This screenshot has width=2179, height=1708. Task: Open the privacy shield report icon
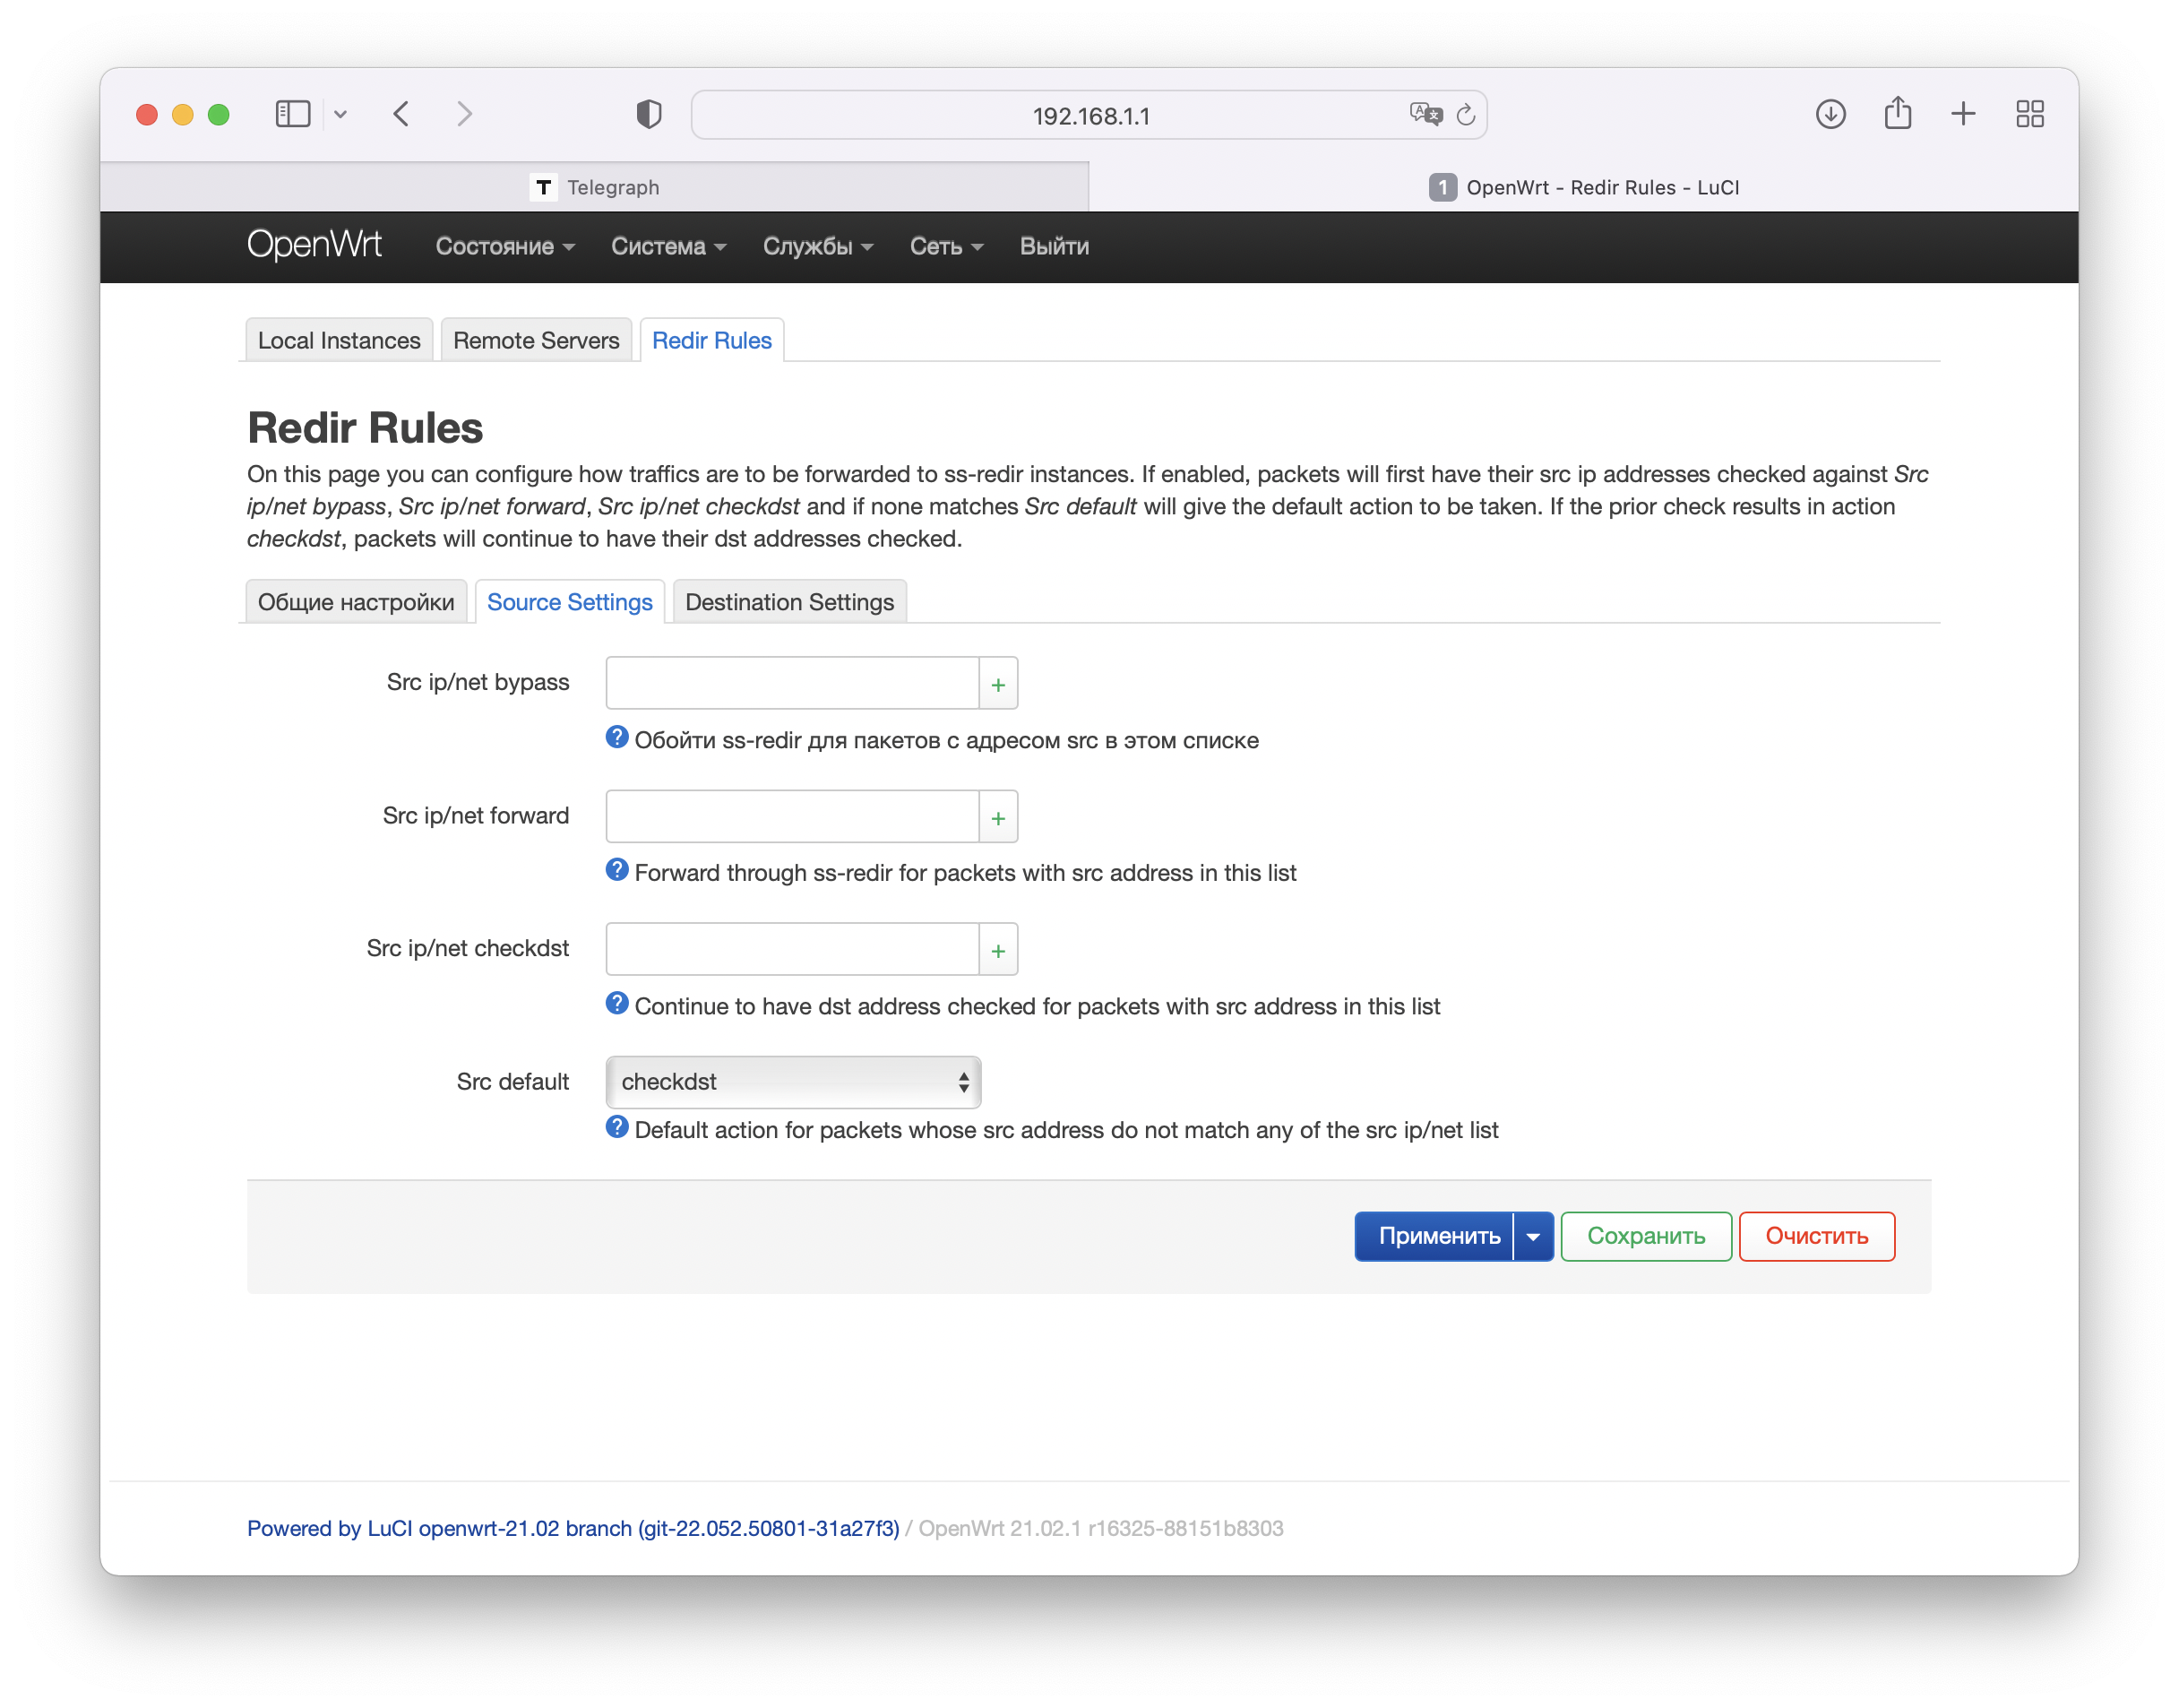coord(649,114)
